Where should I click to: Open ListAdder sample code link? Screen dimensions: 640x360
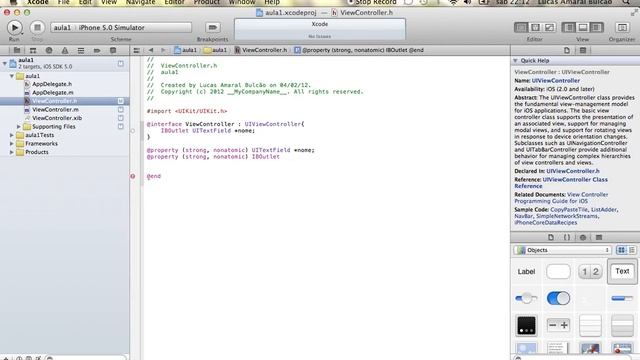point(604,209)
